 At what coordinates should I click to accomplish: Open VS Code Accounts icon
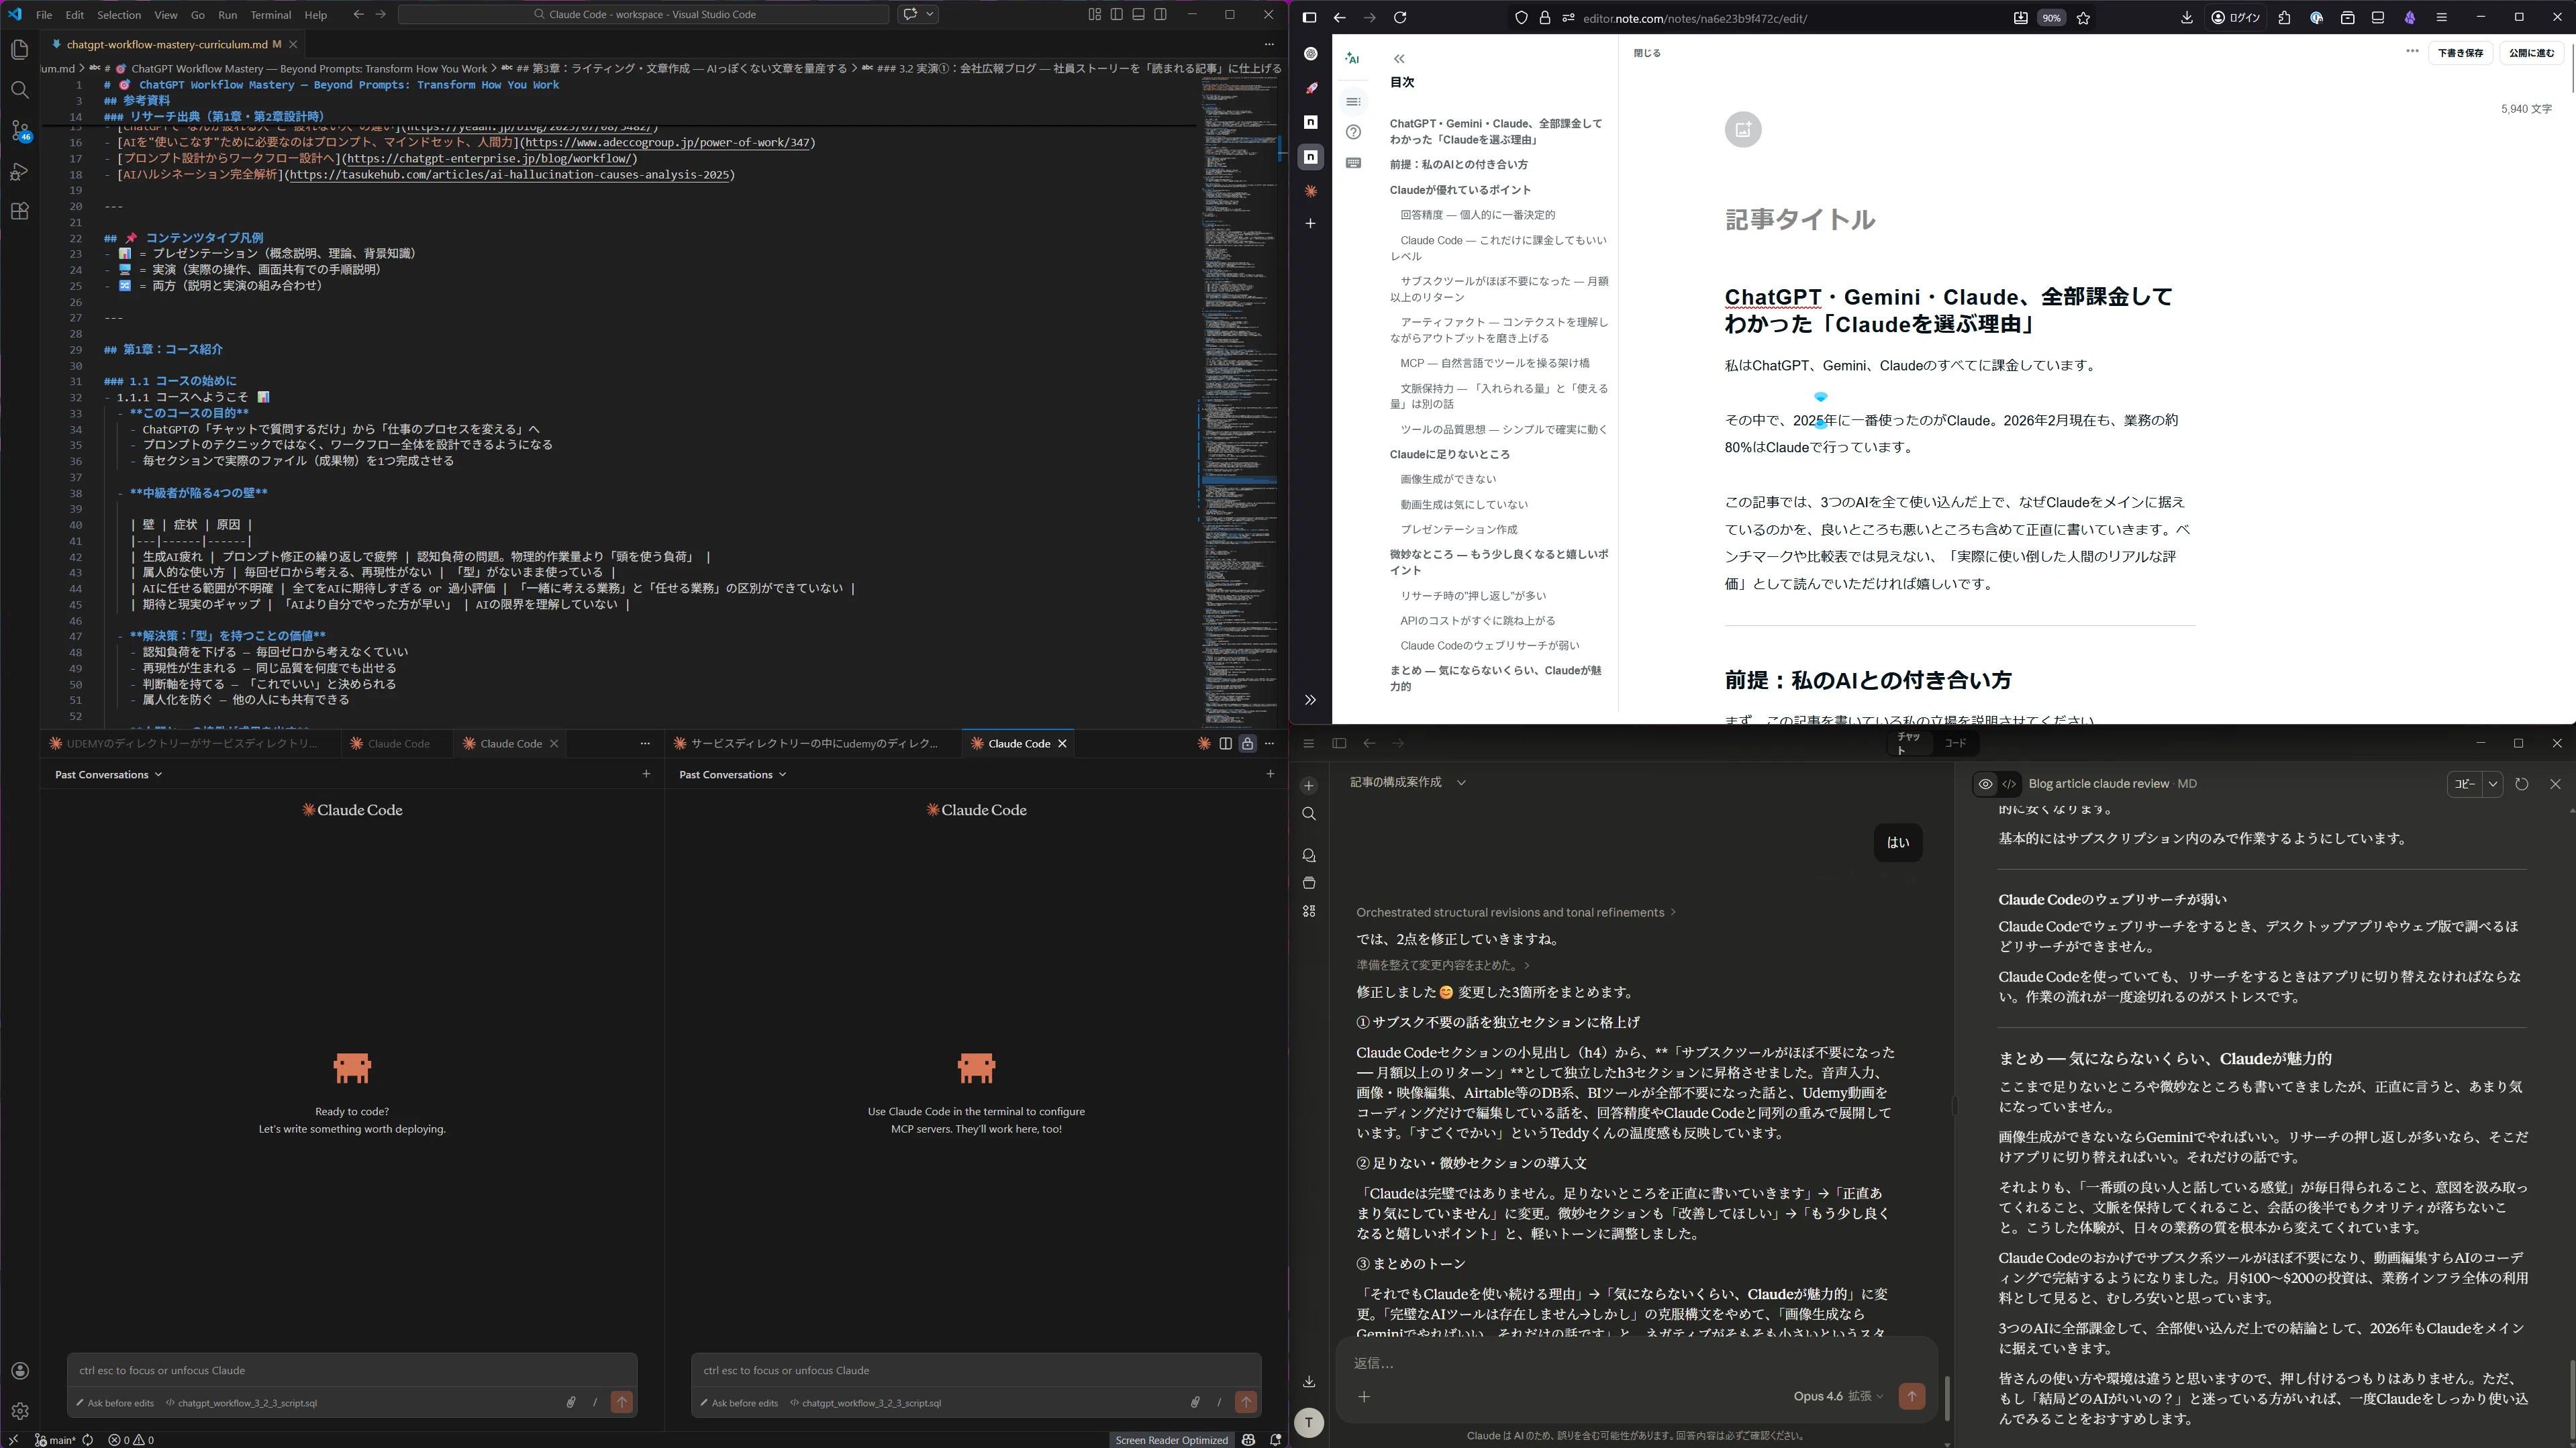point(19,1370)
